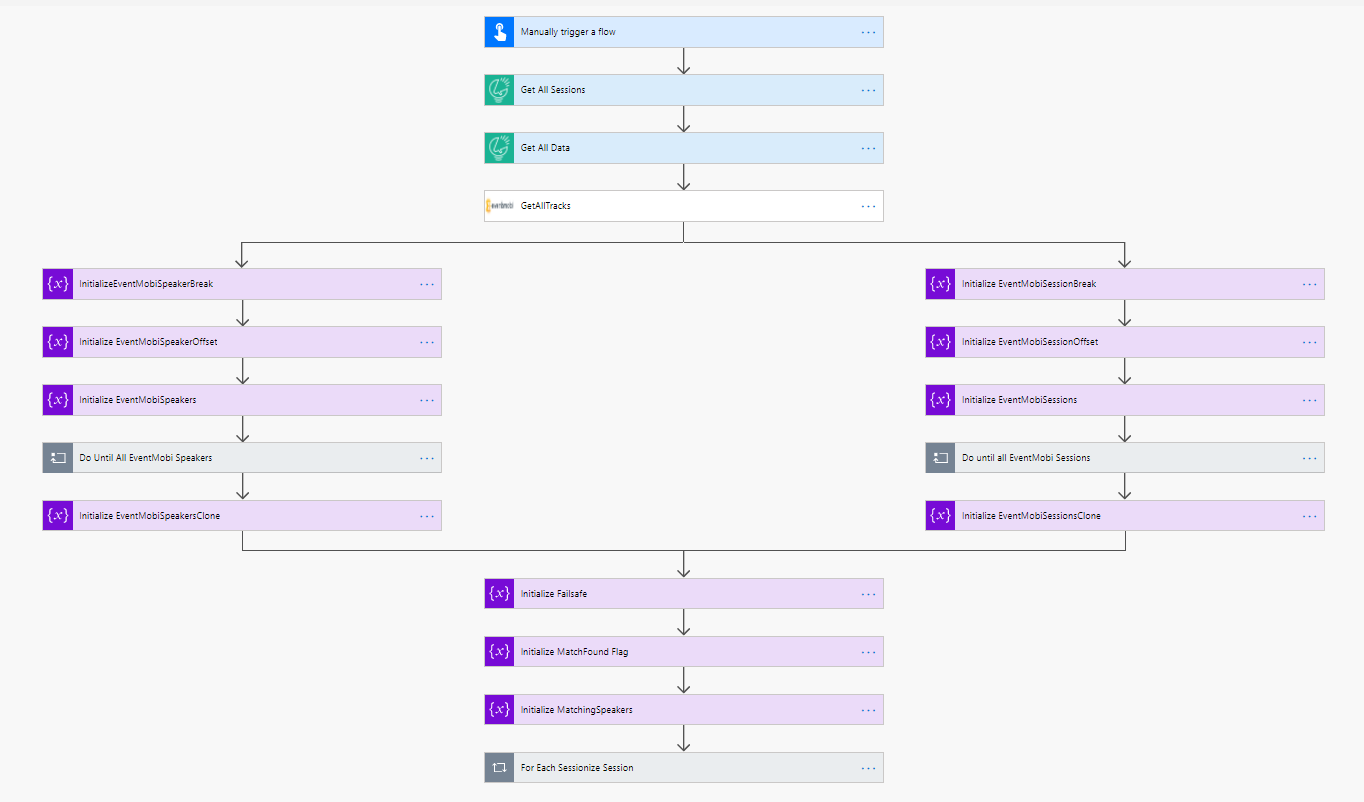Click the Get All Sessions connector icon

499,90
